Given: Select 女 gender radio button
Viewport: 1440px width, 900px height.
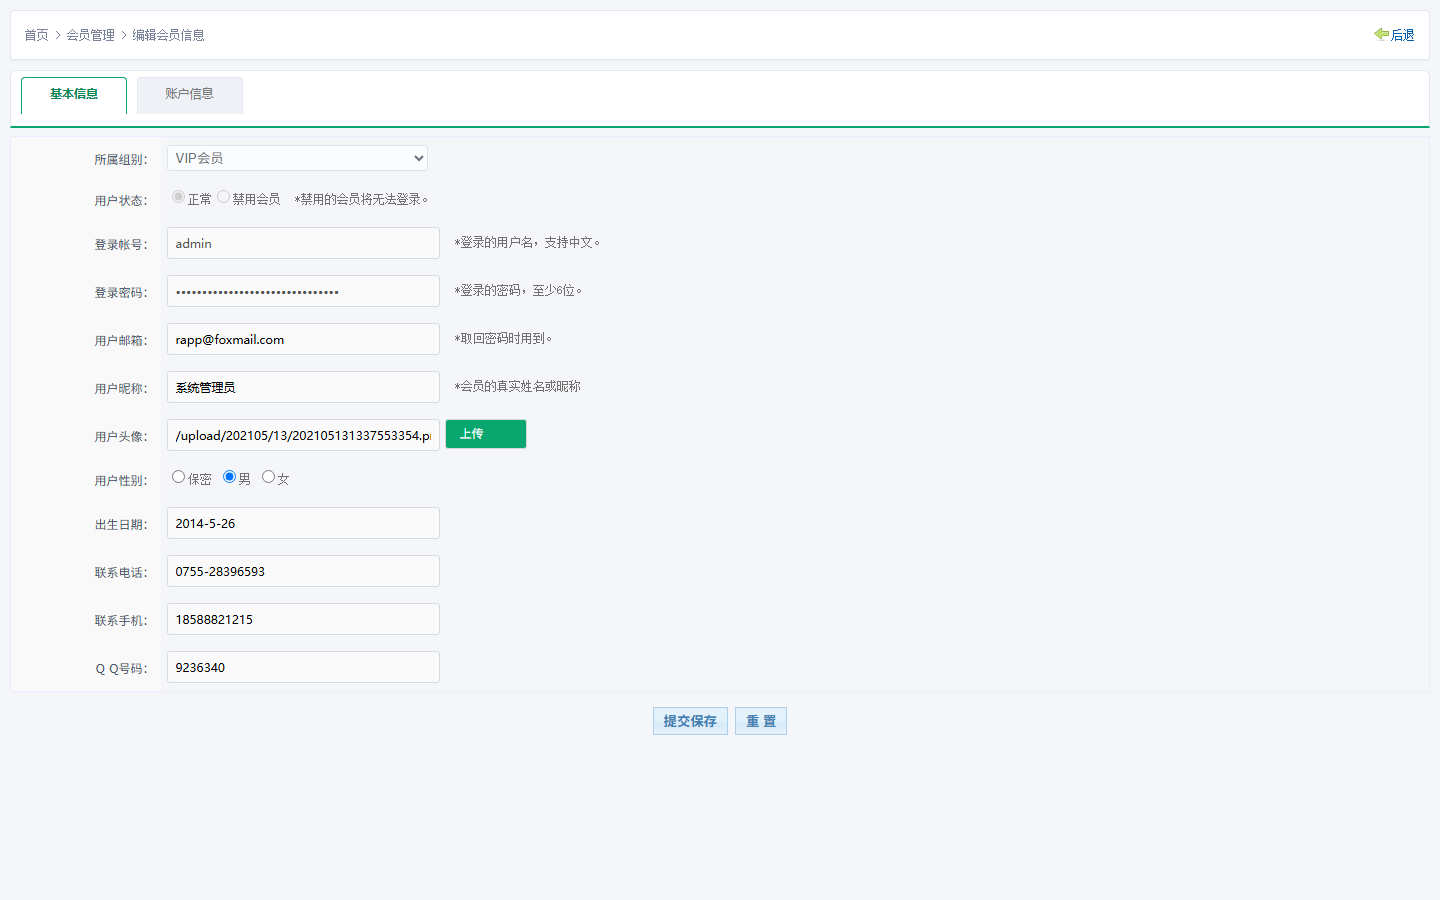Looking at the screenshot, I should pos(268,477).
